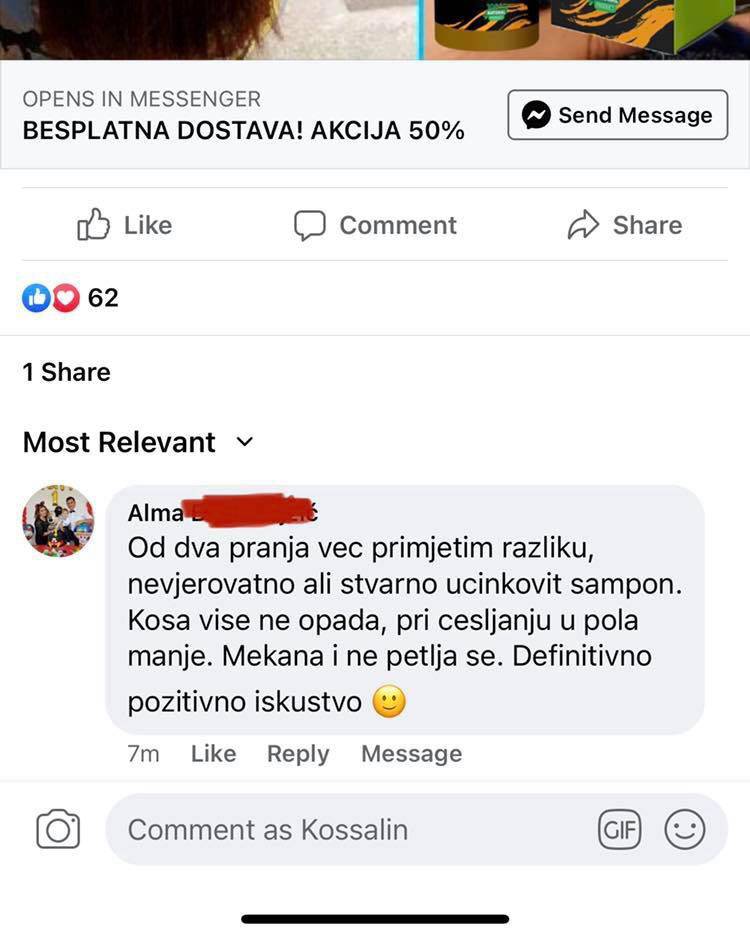Image resolution: width=750 pixels, height=938 pixels.
Task: Tap the Messenger icon in Send Message
Action: pyautogui.click(x=536, y=115)
